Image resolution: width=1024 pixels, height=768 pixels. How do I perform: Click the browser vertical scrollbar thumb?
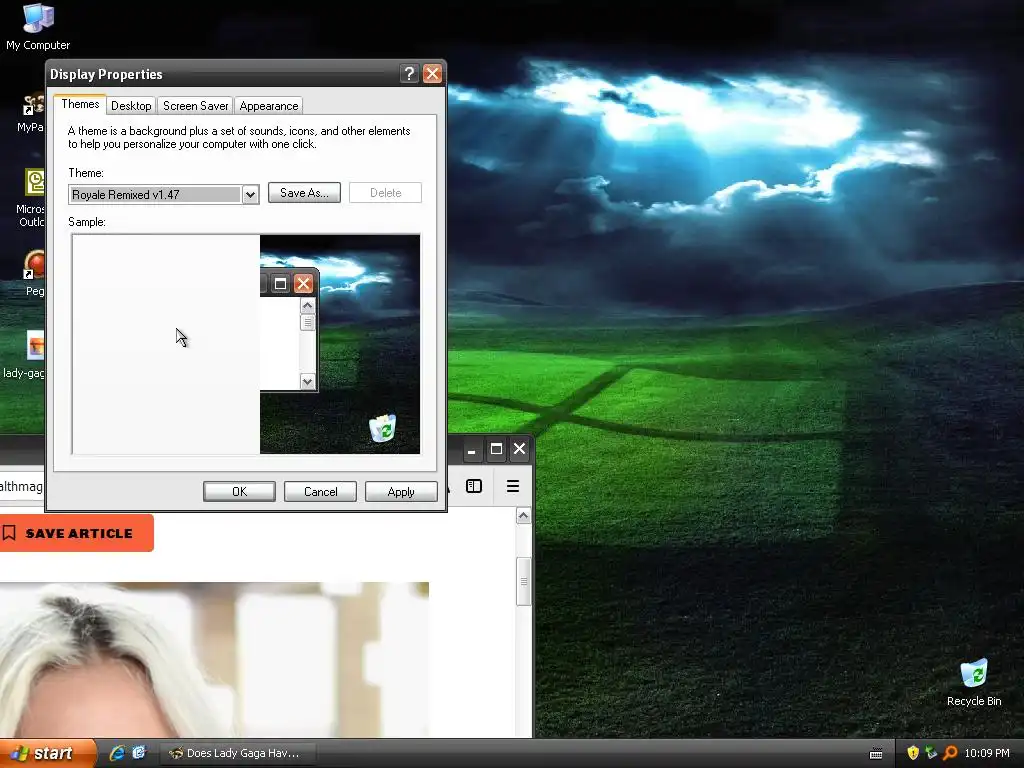coord(523,582)
